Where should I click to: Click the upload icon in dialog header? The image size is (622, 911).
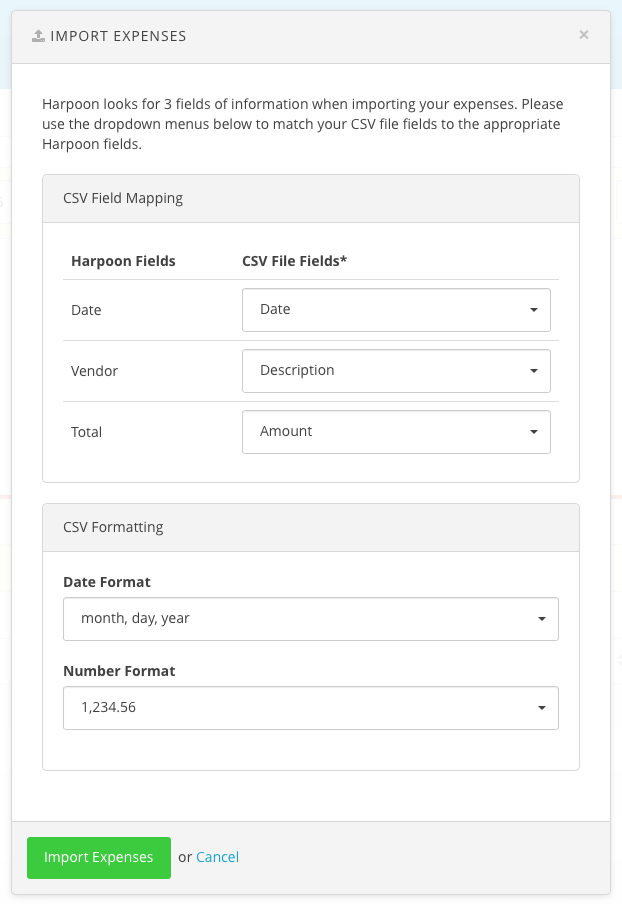tap(38, 36)
